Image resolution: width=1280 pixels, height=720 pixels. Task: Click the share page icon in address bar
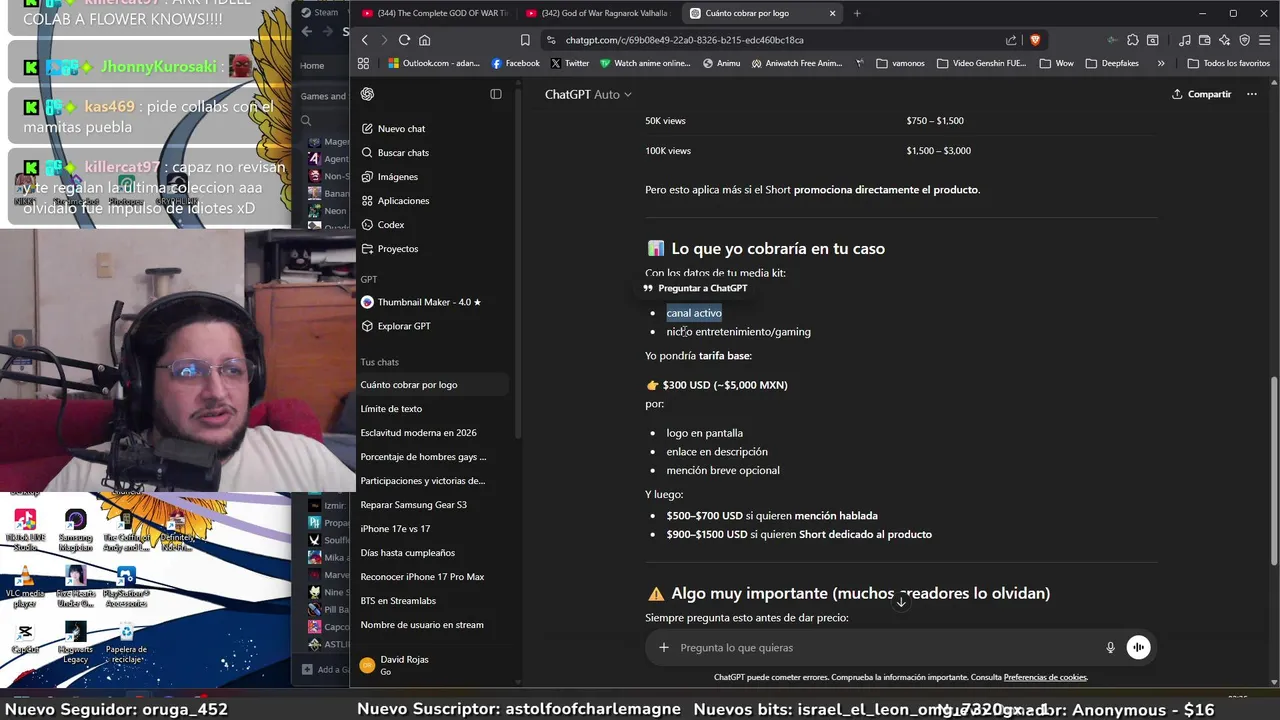coord(1011,40)
